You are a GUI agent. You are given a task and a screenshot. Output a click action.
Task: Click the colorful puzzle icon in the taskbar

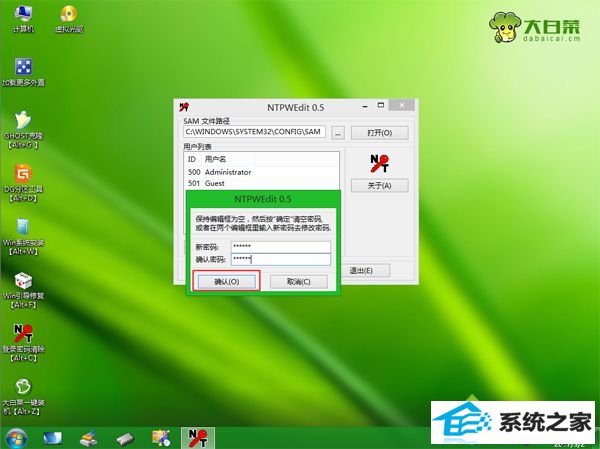[161, 439]
